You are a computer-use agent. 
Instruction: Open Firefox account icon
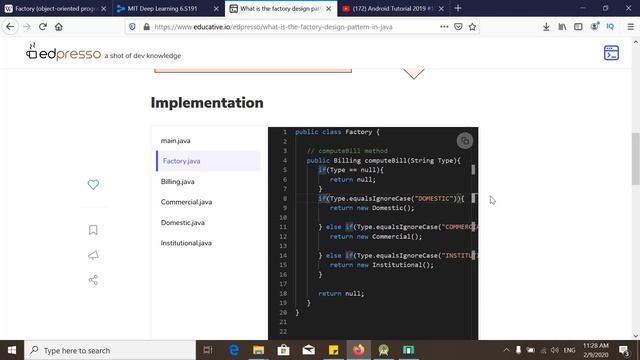click(x=594, y=27)
